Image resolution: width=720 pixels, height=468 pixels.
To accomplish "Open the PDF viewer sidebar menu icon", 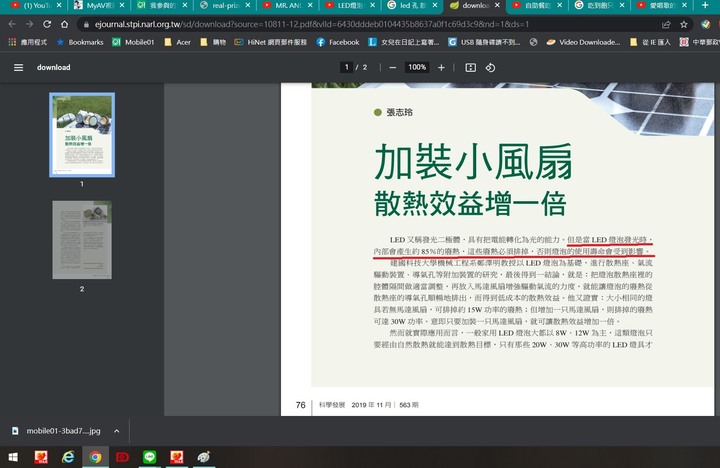I will [18, 68].
